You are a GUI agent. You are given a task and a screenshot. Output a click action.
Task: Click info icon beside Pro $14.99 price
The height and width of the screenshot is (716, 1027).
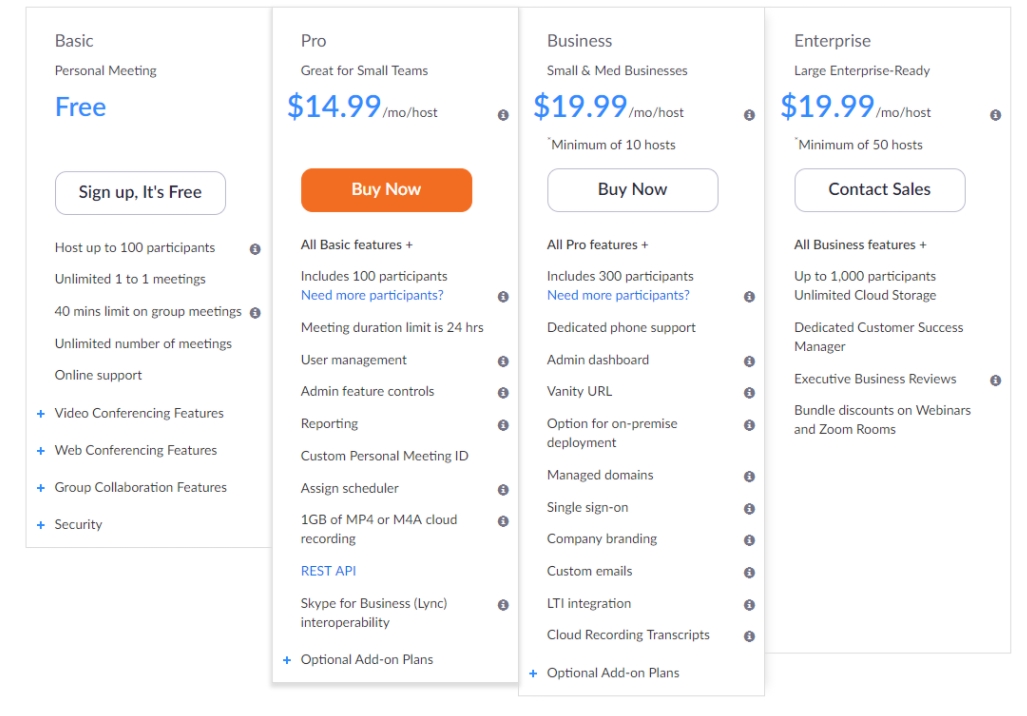pos(503,115)
